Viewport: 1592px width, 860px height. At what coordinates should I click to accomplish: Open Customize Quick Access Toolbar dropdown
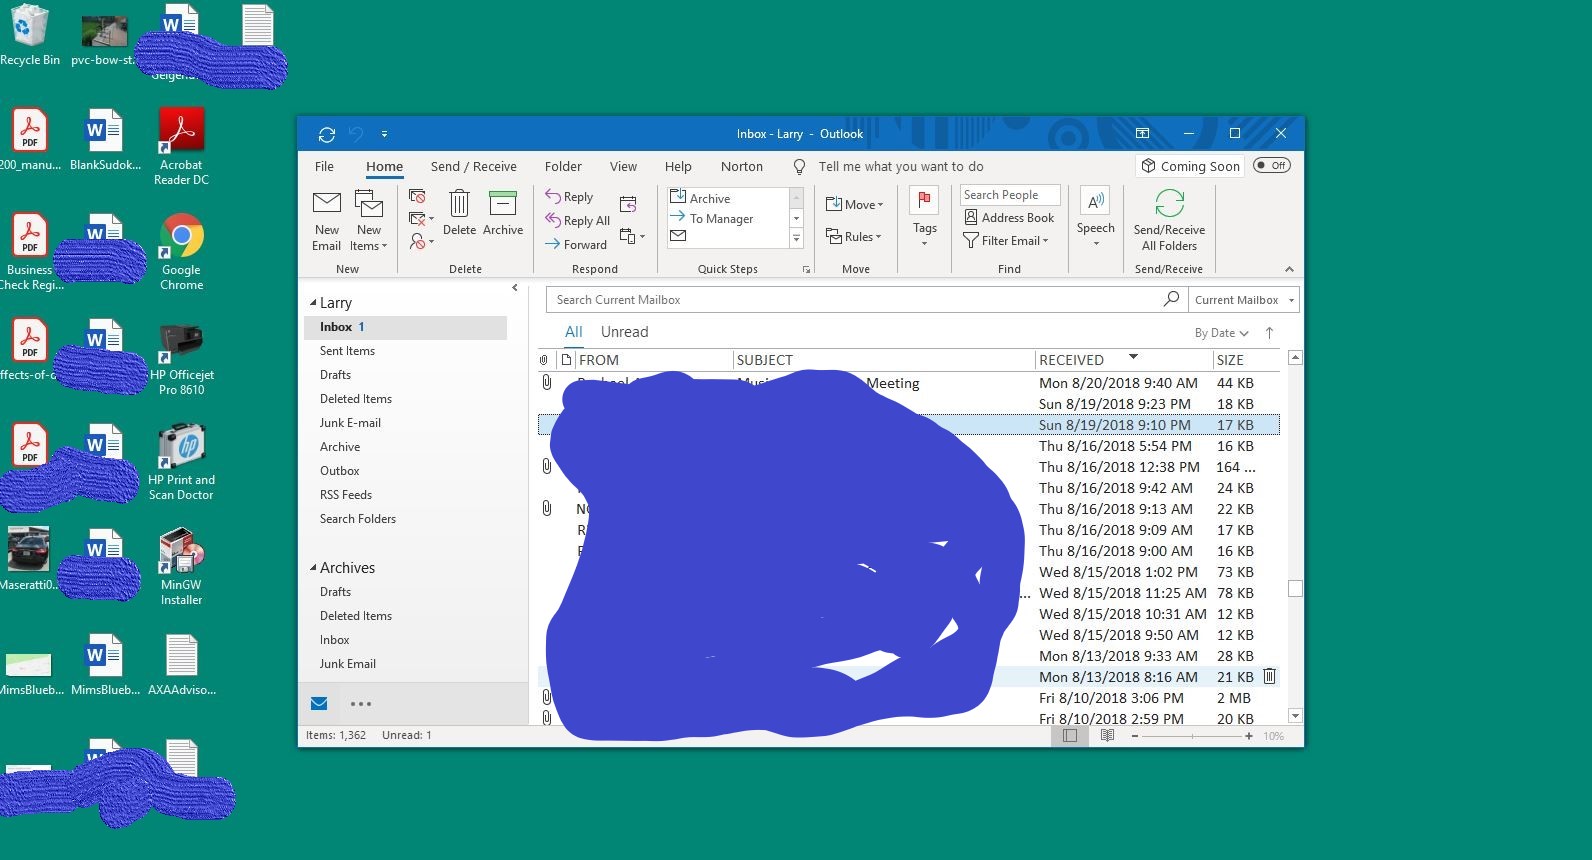coord(384,134)
